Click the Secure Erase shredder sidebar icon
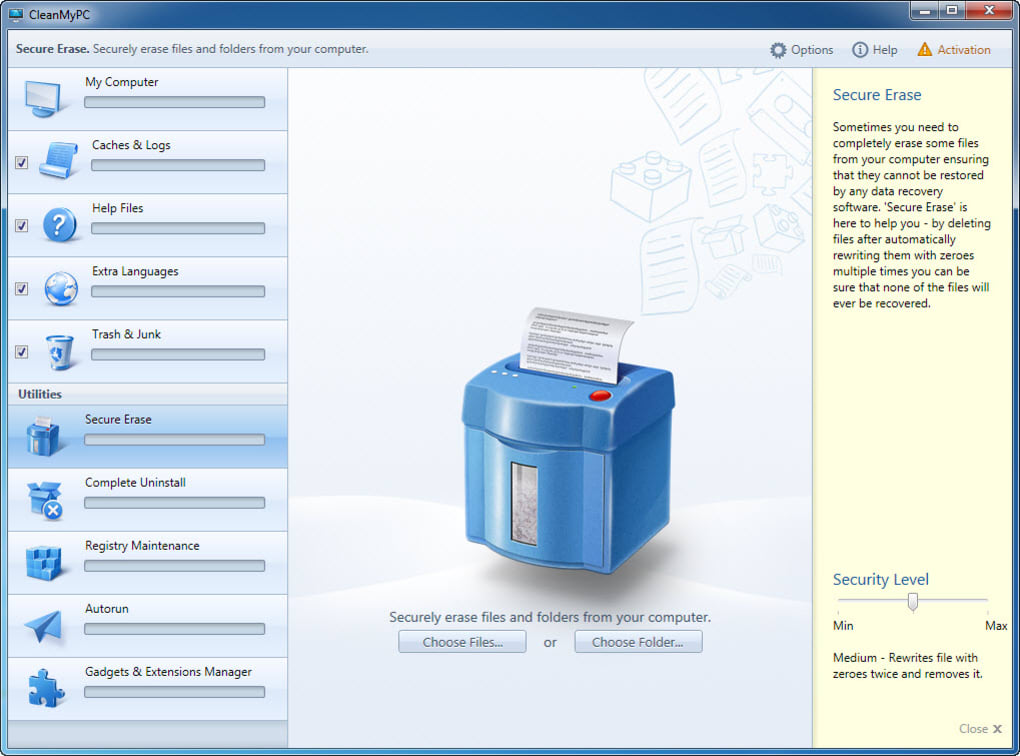Image resolution: width=1020 pixels, height=756 pixels. 42,436
